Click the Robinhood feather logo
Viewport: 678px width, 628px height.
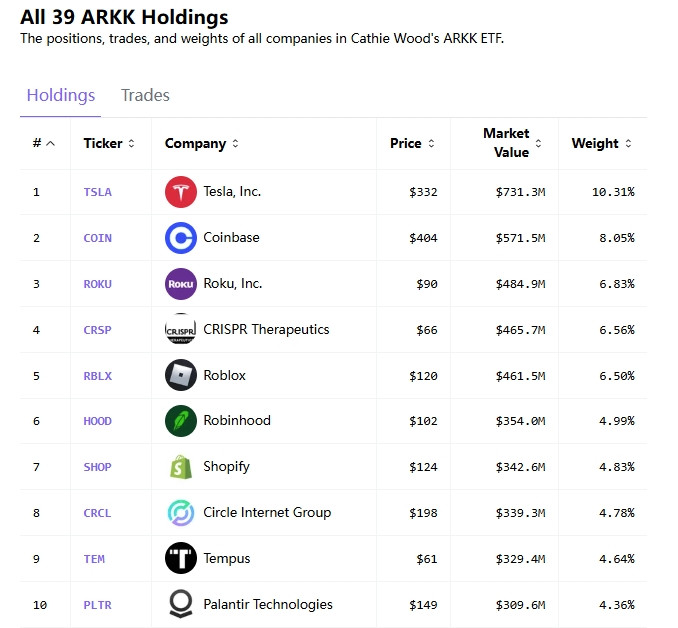pyautogui.click(x=181, y=421)
